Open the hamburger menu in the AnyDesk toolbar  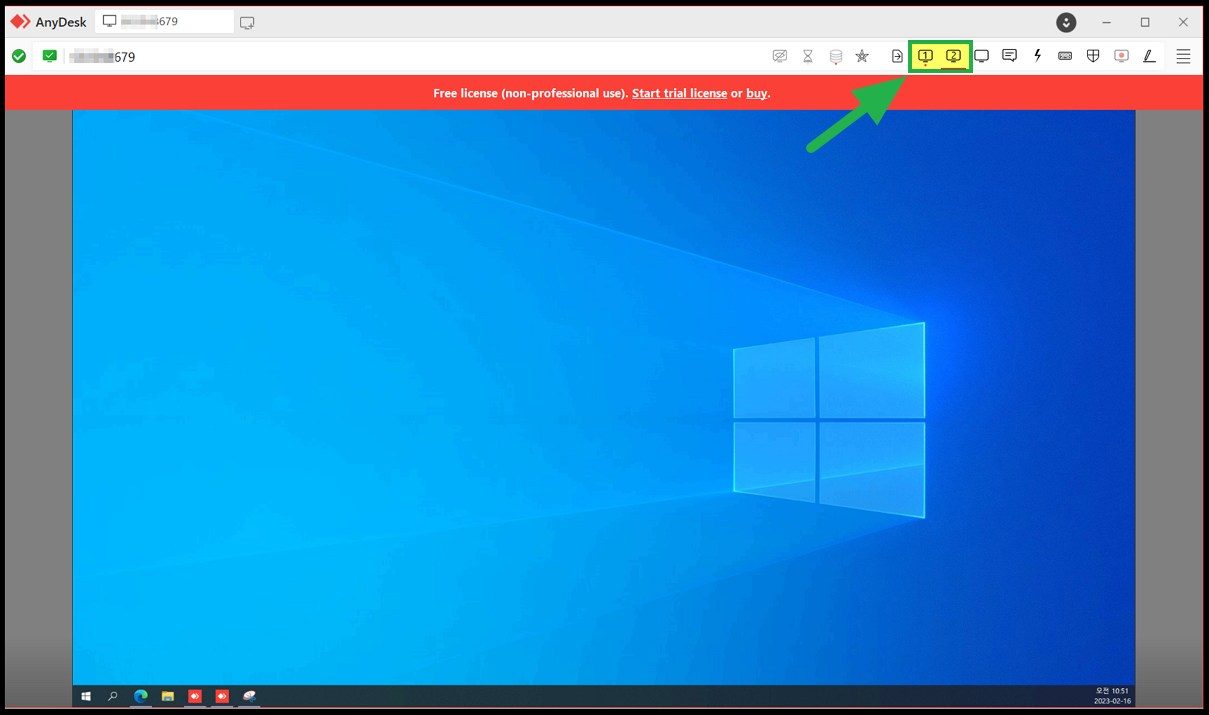pyautogui.click(x=1183, y=57)
